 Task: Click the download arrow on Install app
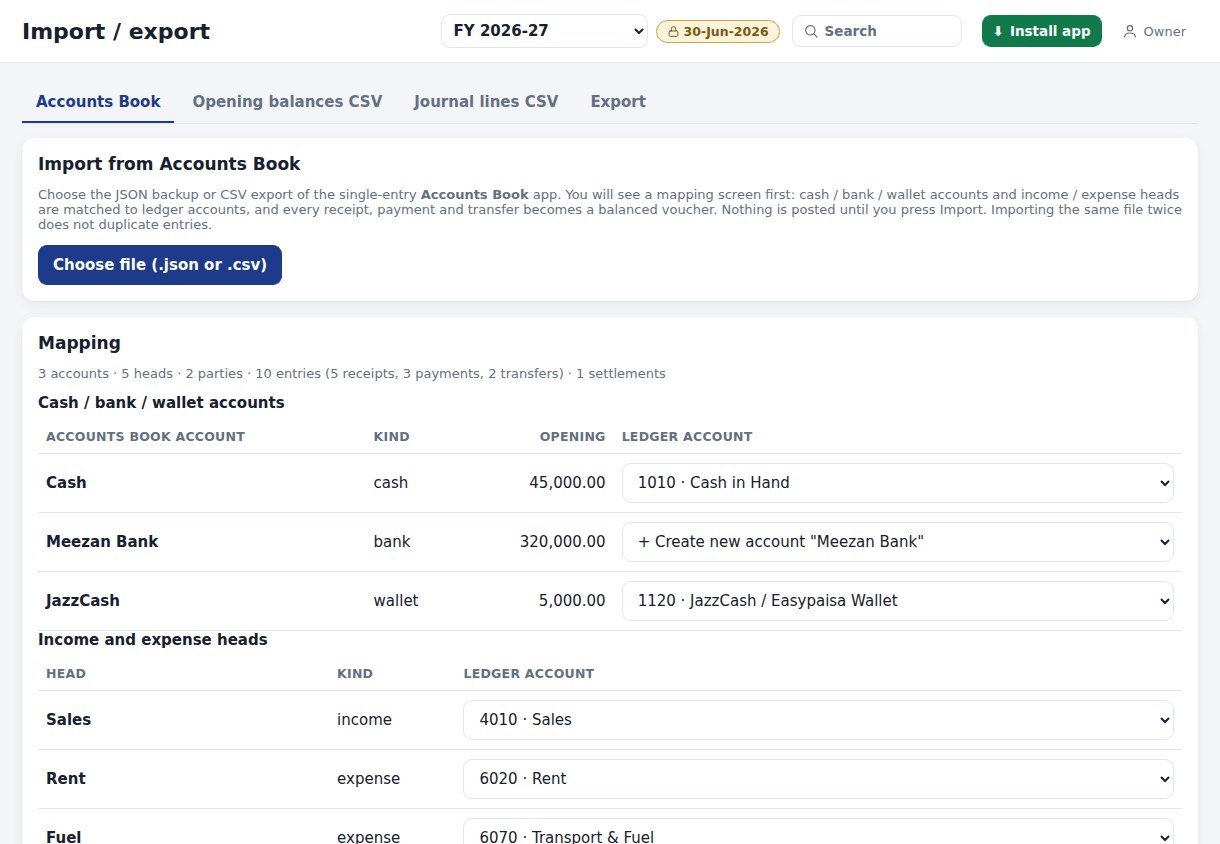(x=998, y=31)
